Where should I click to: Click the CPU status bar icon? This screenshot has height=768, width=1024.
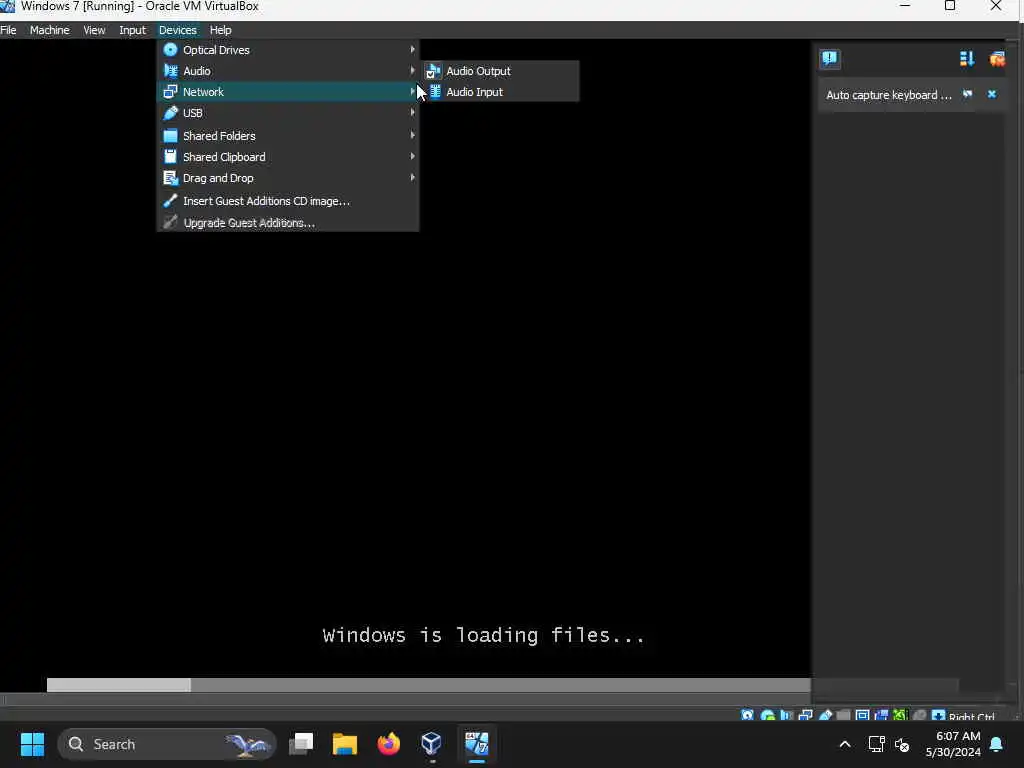[900, 715]
